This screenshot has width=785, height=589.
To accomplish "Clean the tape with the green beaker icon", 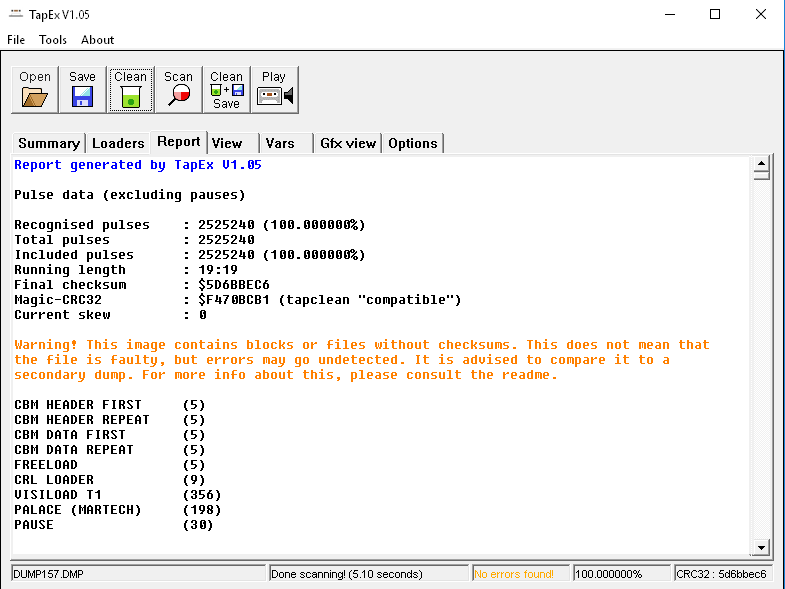I will point(131,90).
